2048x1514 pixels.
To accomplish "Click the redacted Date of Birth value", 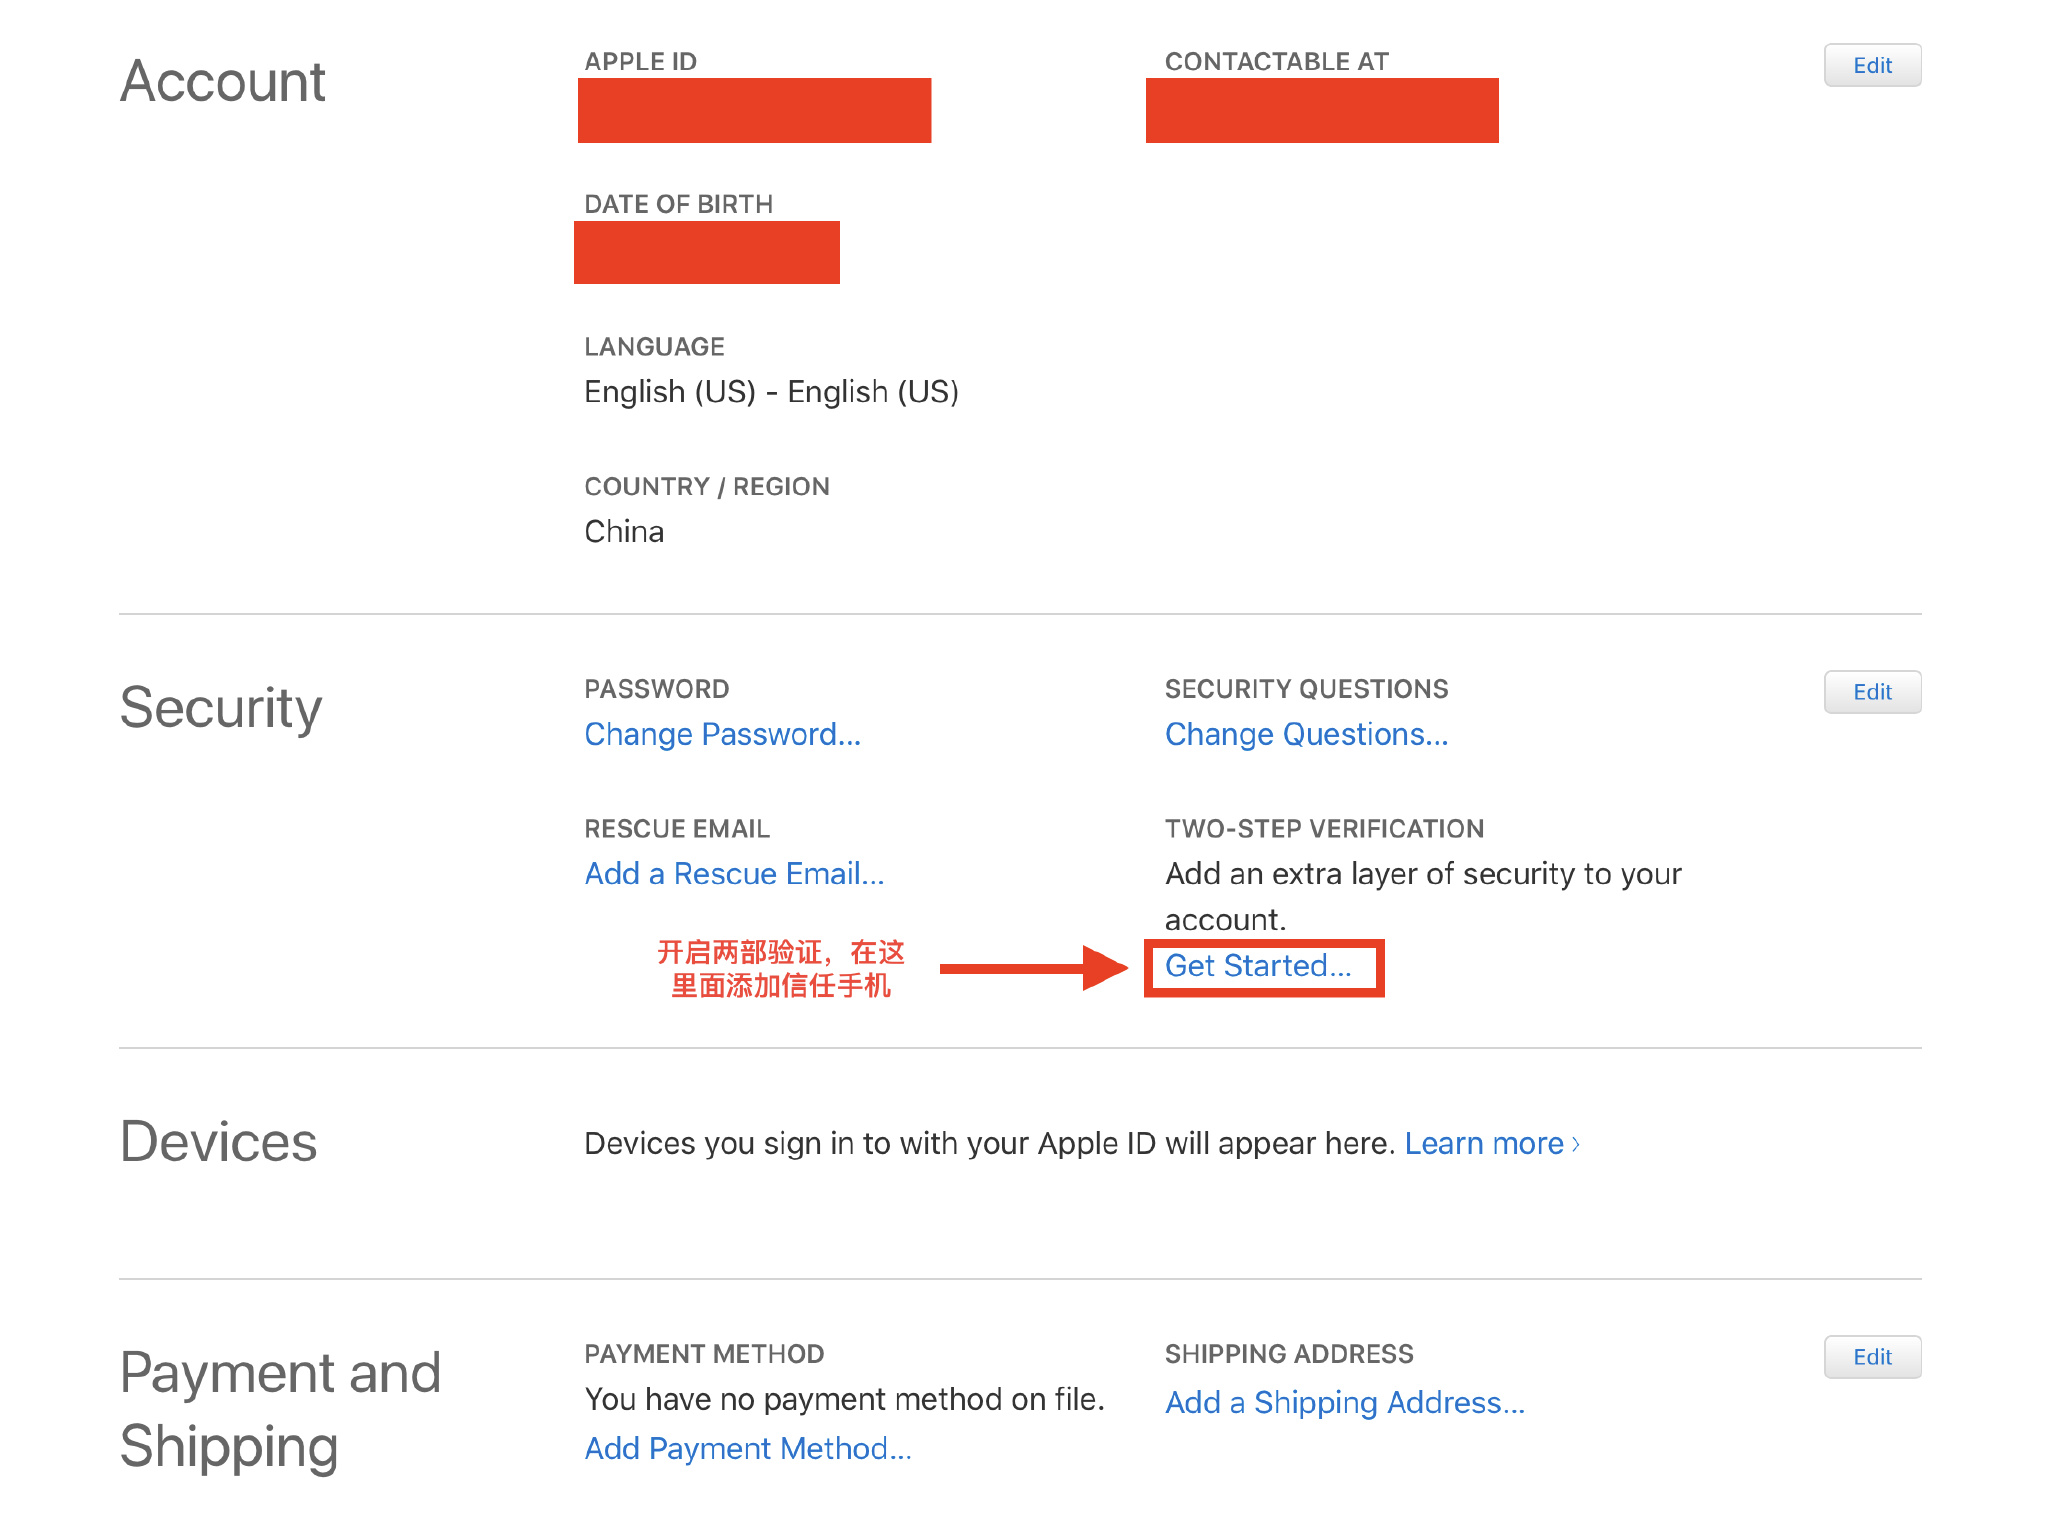I will [706, 253].
